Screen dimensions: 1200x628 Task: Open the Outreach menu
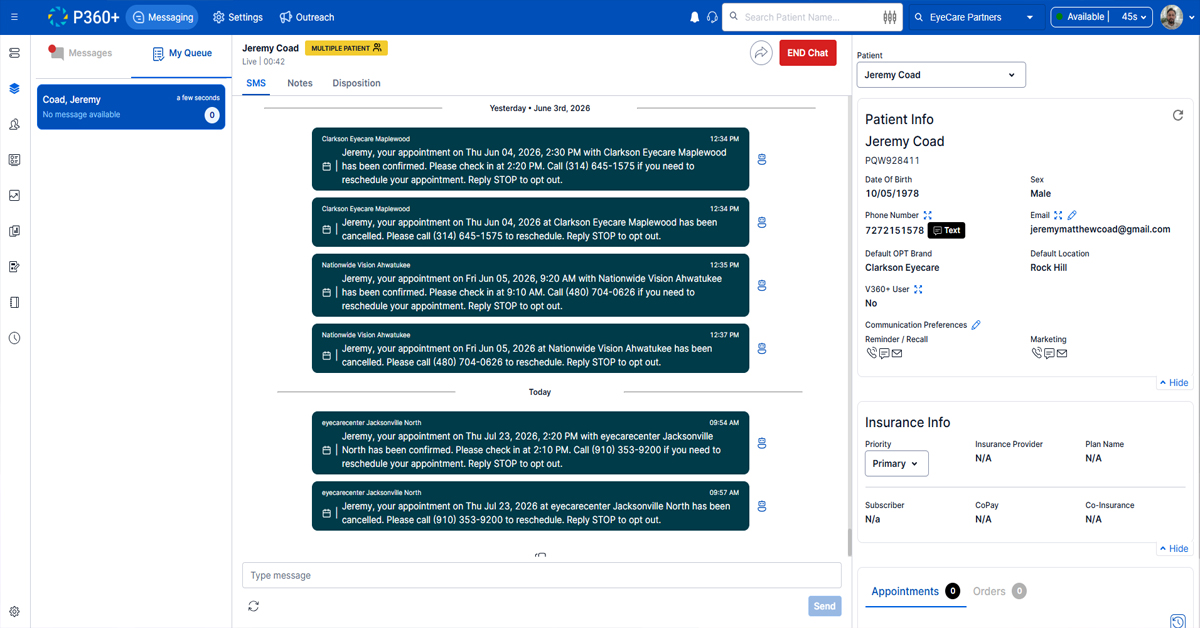pyautogui.click(x=307, y=17)
